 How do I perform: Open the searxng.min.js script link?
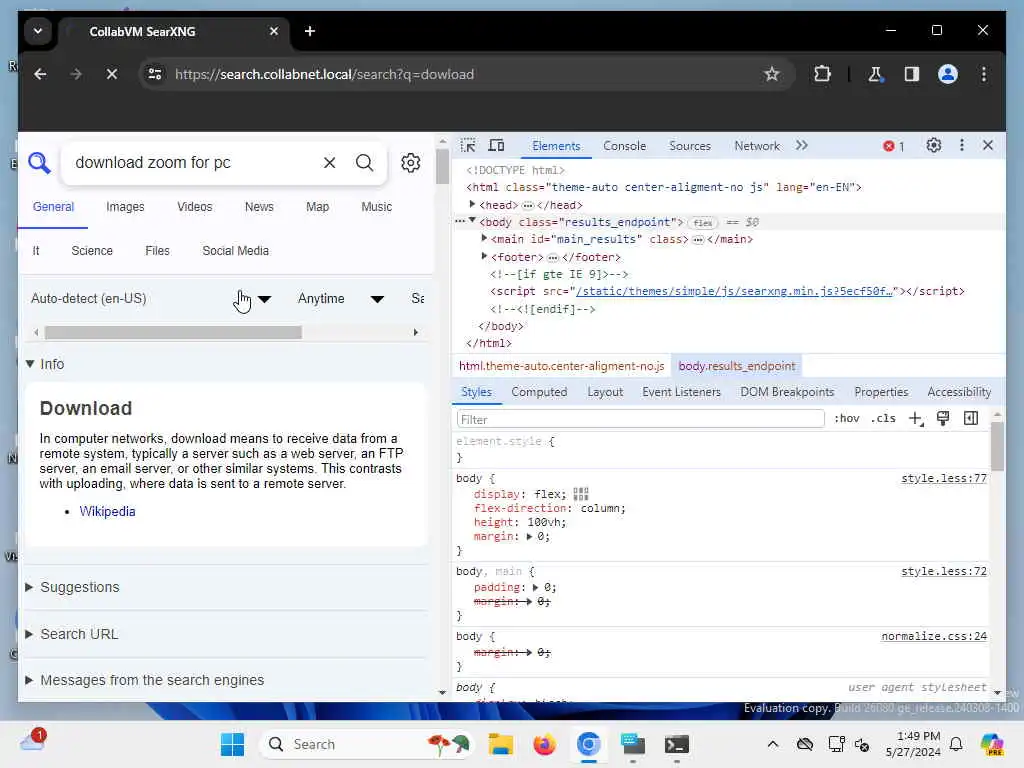point(734,291)
